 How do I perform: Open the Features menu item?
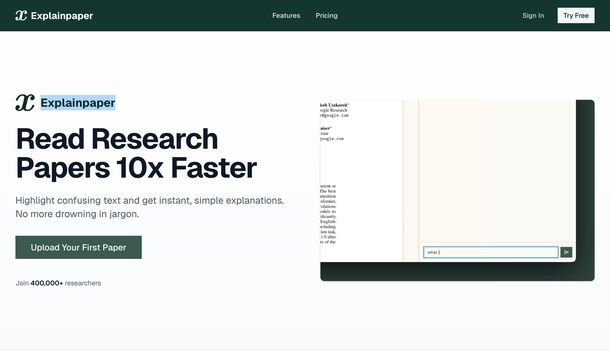click(x=286, y=16)
